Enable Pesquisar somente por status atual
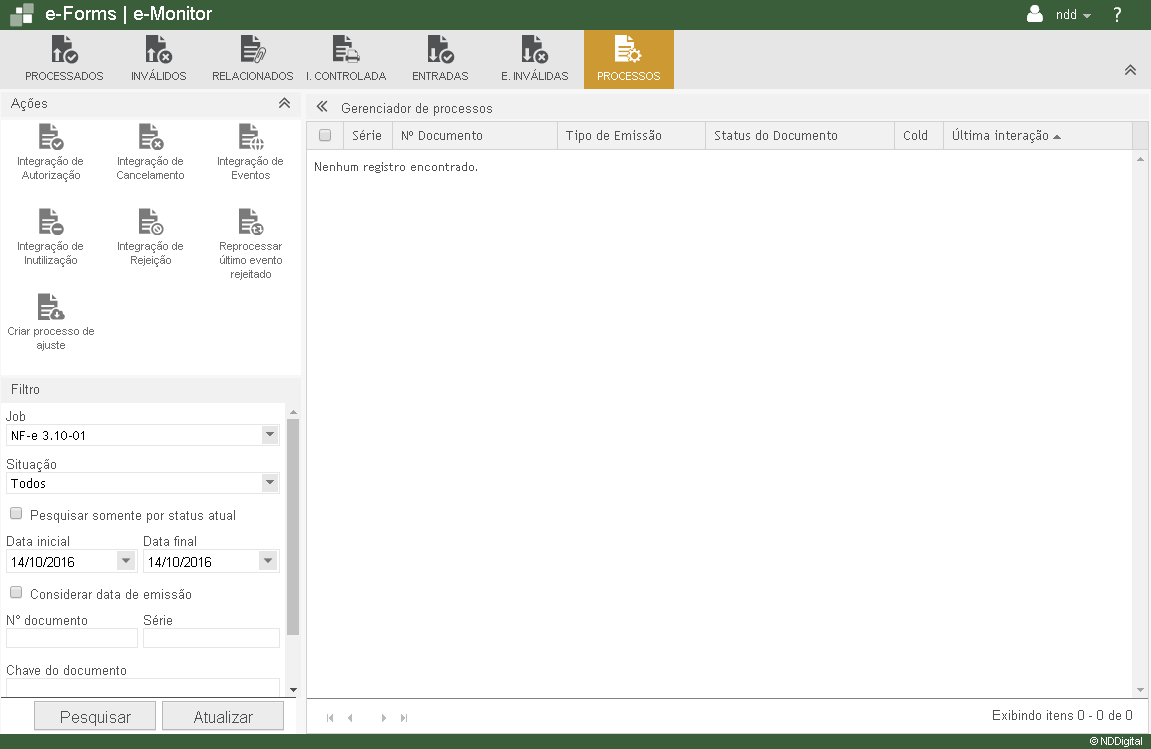Image resolution: width=1151 pixels, height=749 pixels. coord(16,514)
